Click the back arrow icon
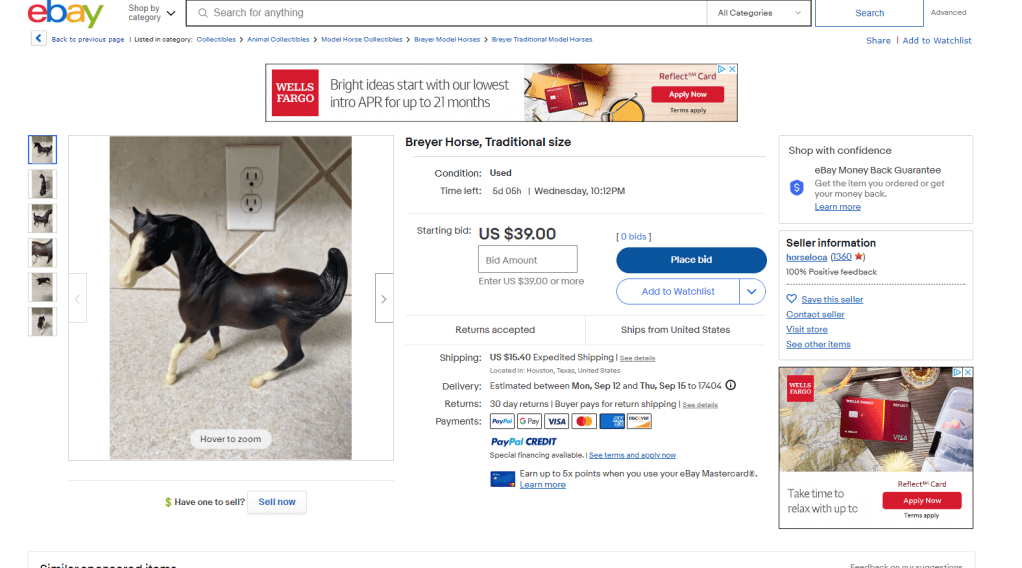The width and height of the screenshot is (1022, 568). coord(38,39)
